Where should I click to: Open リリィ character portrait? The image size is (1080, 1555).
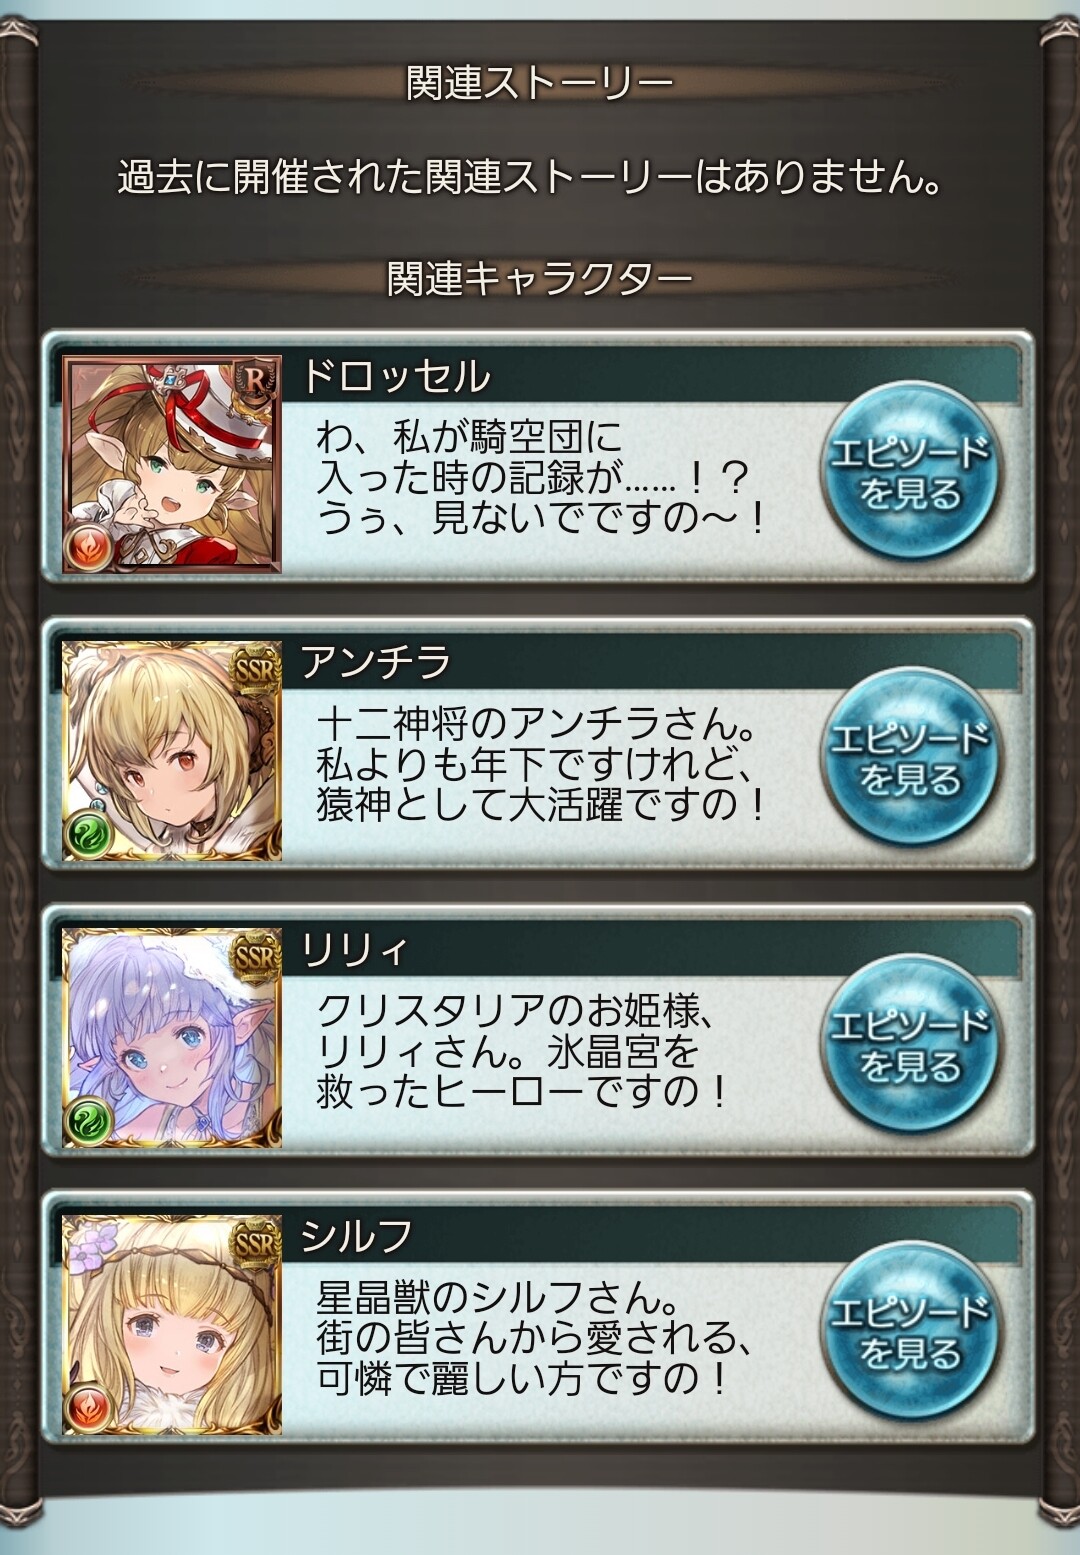tap(172, 1037)
